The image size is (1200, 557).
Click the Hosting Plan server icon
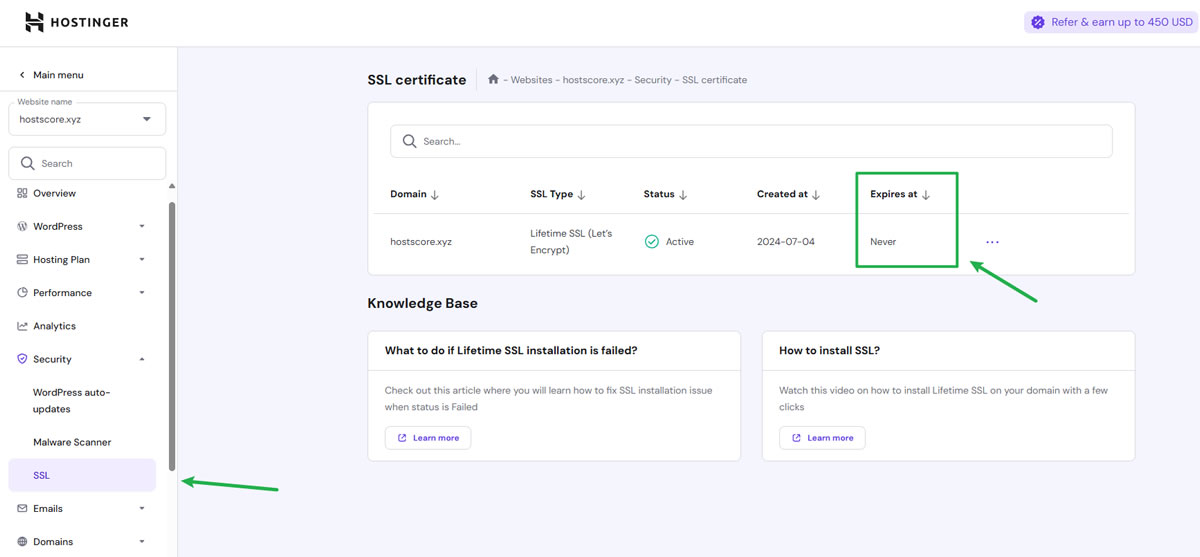22,259
